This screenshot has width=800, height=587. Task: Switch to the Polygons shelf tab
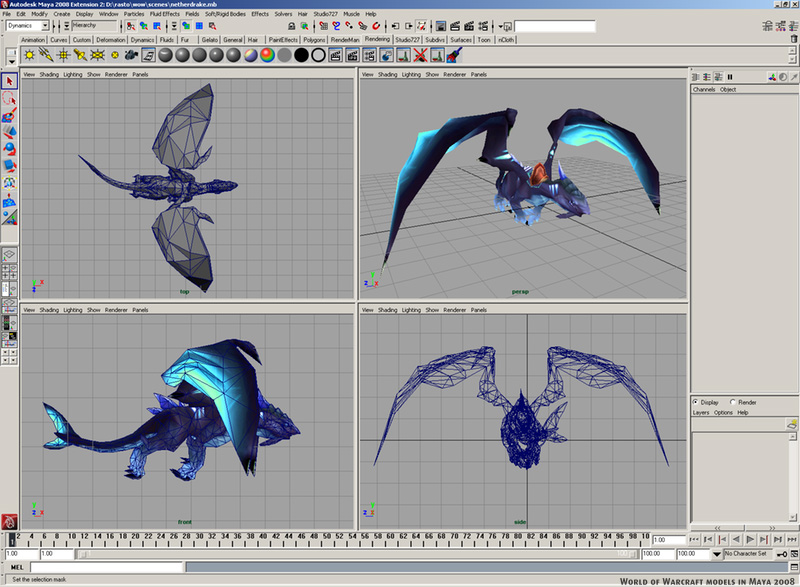[x=314, y=40]
